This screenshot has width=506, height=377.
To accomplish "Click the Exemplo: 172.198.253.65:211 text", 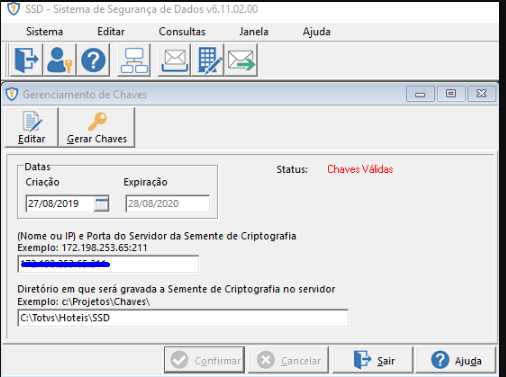I will [82, 248].
